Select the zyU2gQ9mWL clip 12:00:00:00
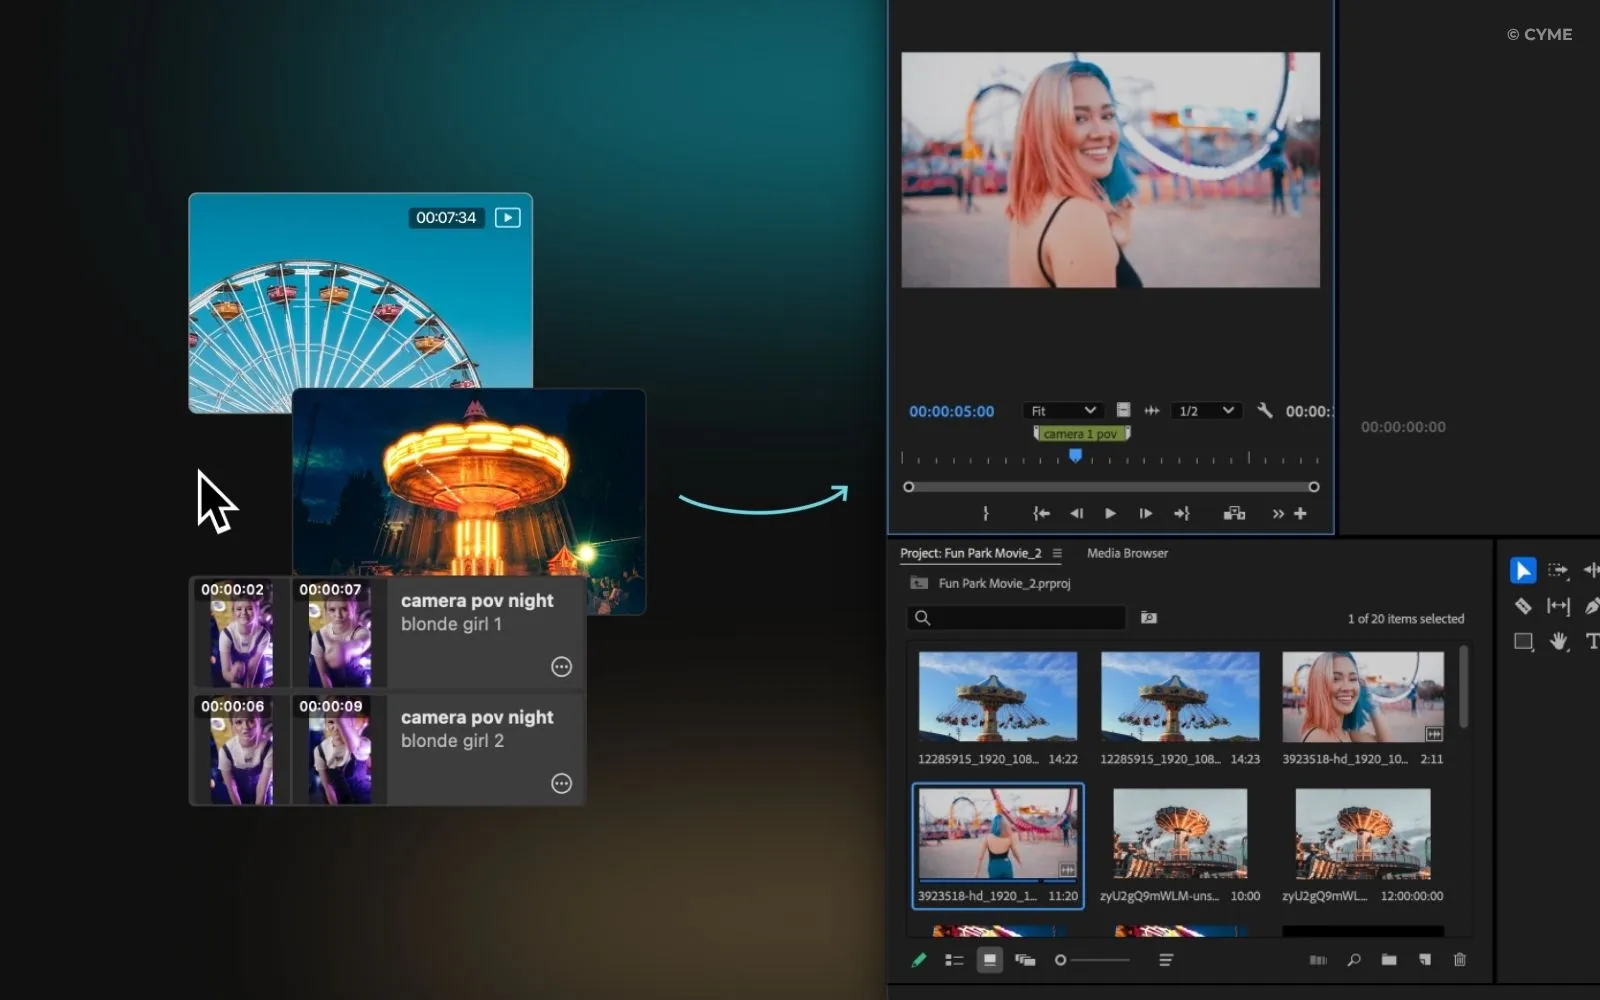Image resolution: width=1600 pixels, height=1000 pixels. tap(1363, 846)
